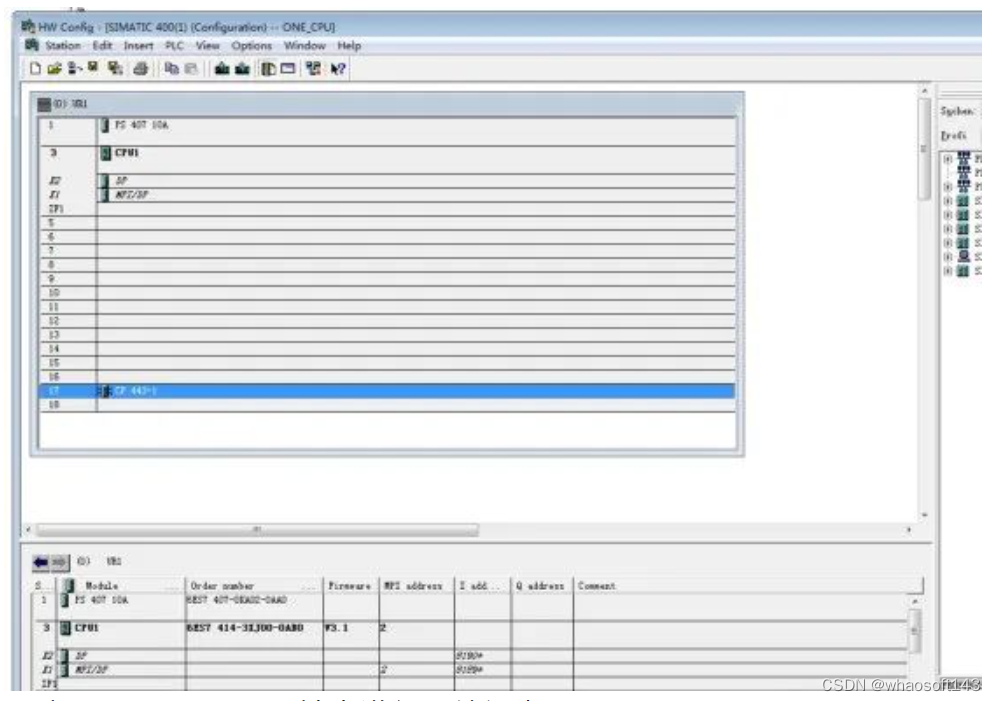This screenshot has height=701, width=996.
Task: Click the Comment column header
Action: pyautogui.click(x=748, y=585)
